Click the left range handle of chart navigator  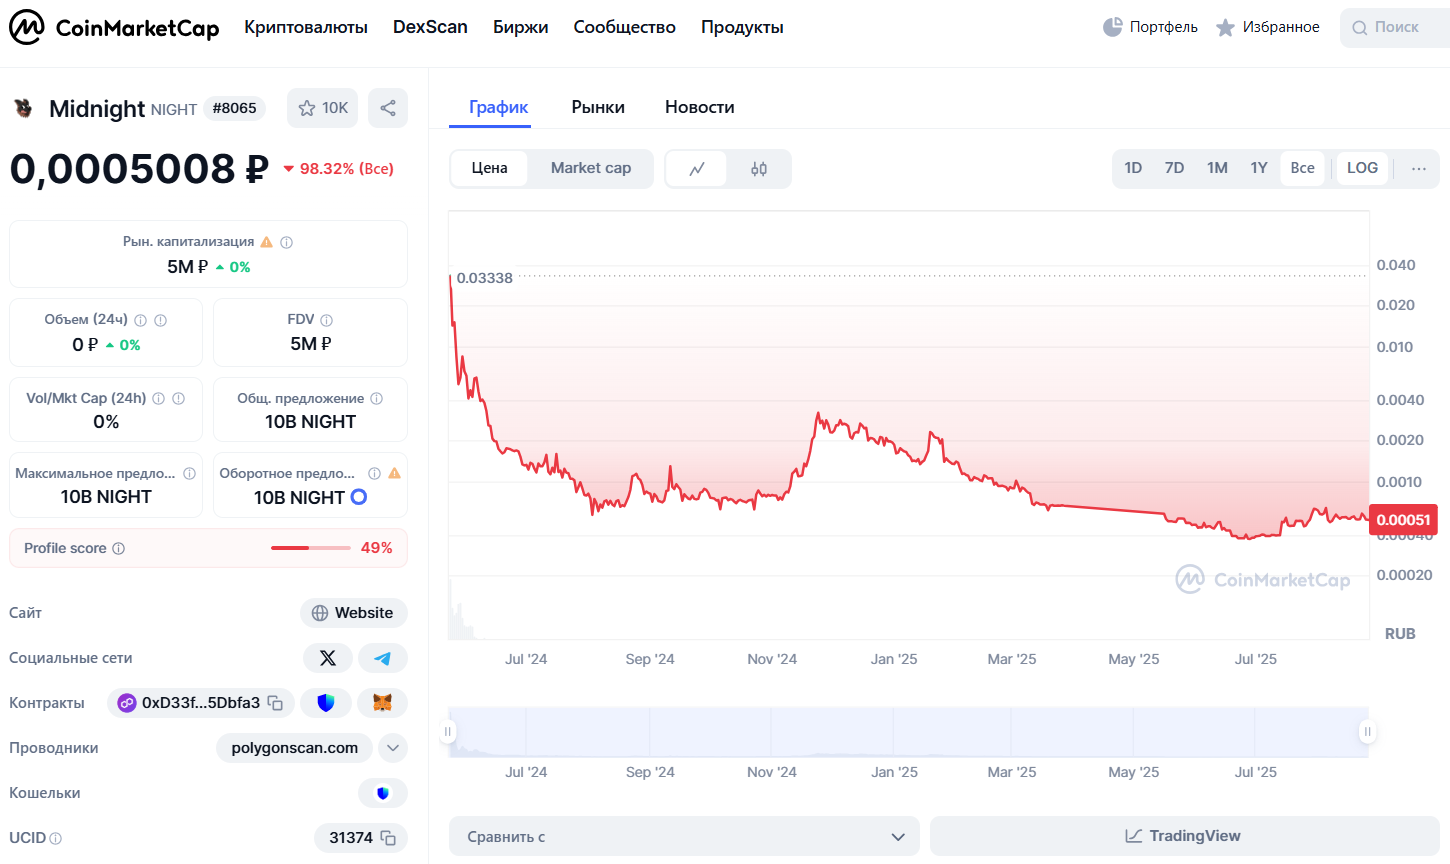(x=448, y=732)
